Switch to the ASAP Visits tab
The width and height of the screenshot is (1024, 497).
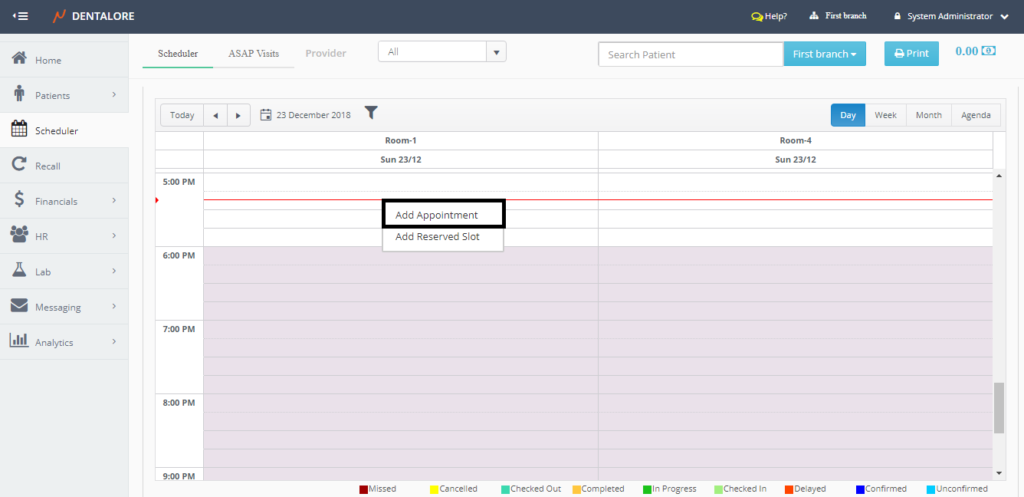pos(254,53)
